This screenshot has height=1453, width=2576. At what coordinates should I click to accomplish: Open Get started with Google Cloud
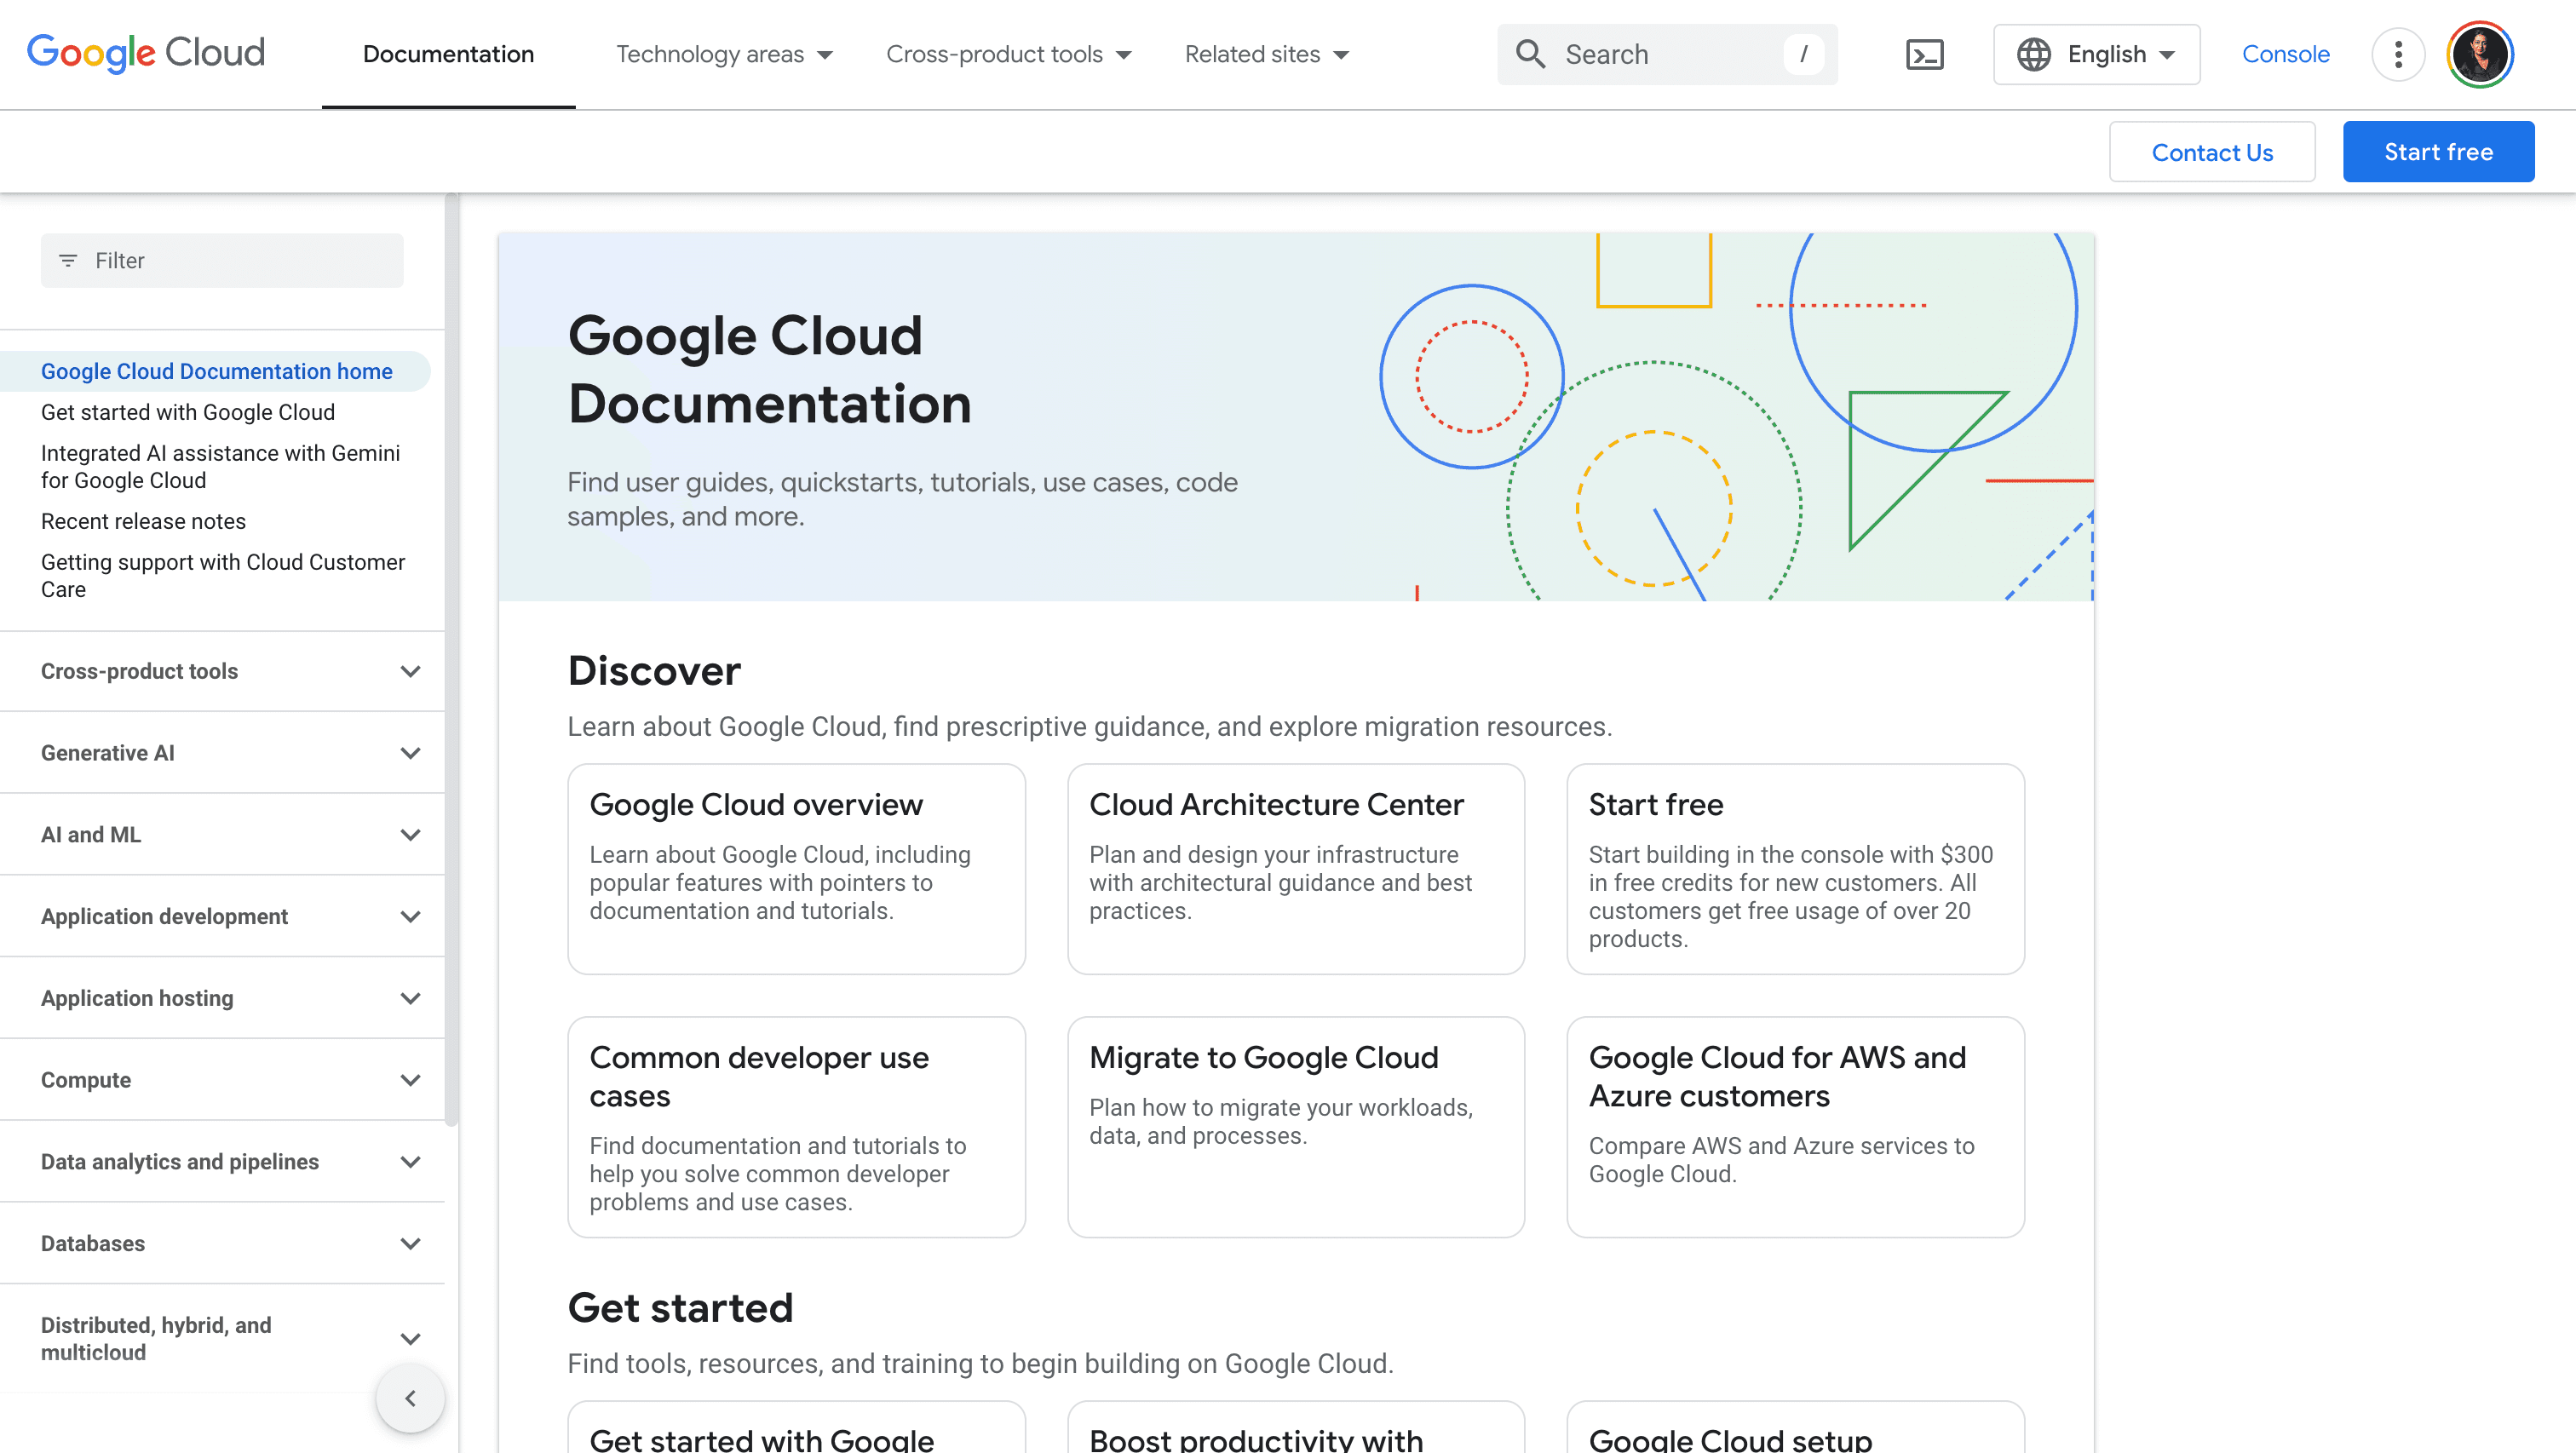pos(188,412)
